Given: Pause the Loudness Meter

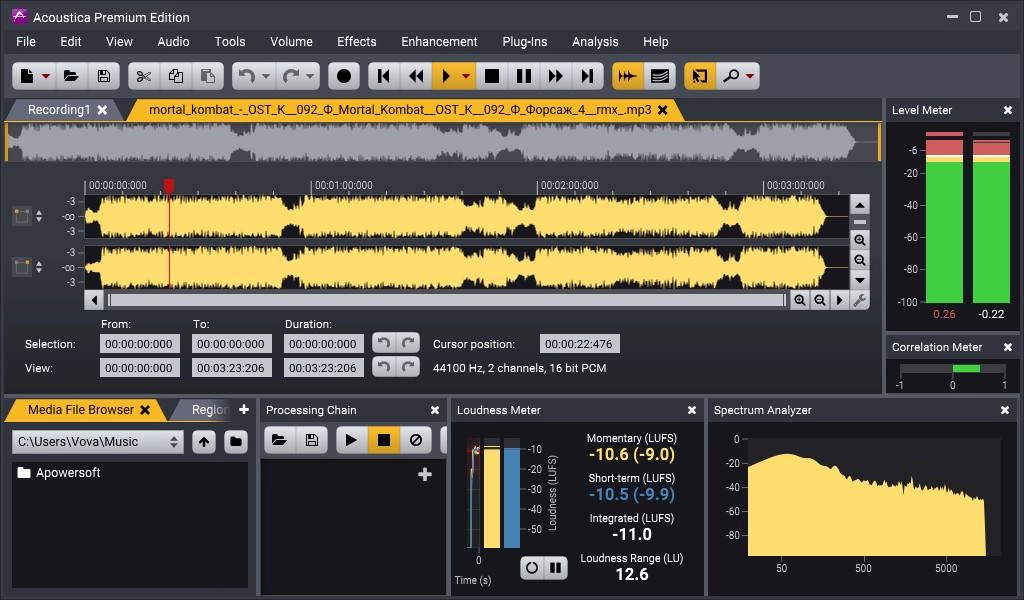Looking at the screenshot, I should click(556, 568).
